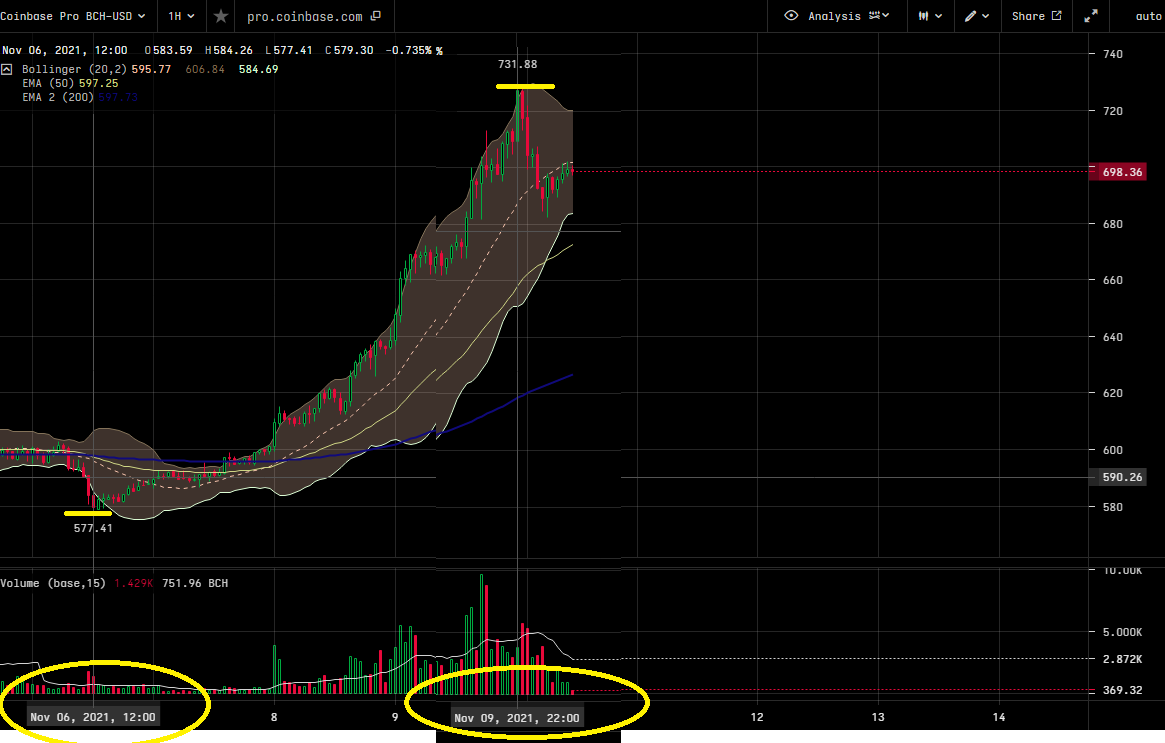Click the volume reading 751.96 BCH
1165x743 pixels.
[195, 583]
